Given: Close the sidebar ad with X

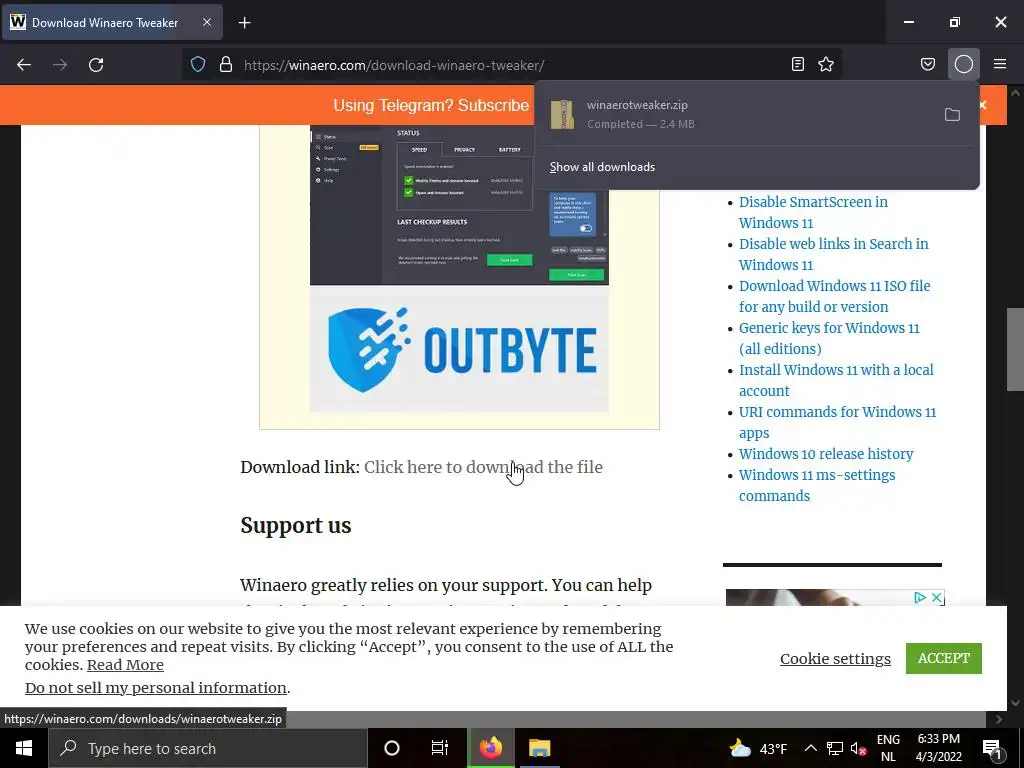Looking at the screenshot, I should click(936, 597).
